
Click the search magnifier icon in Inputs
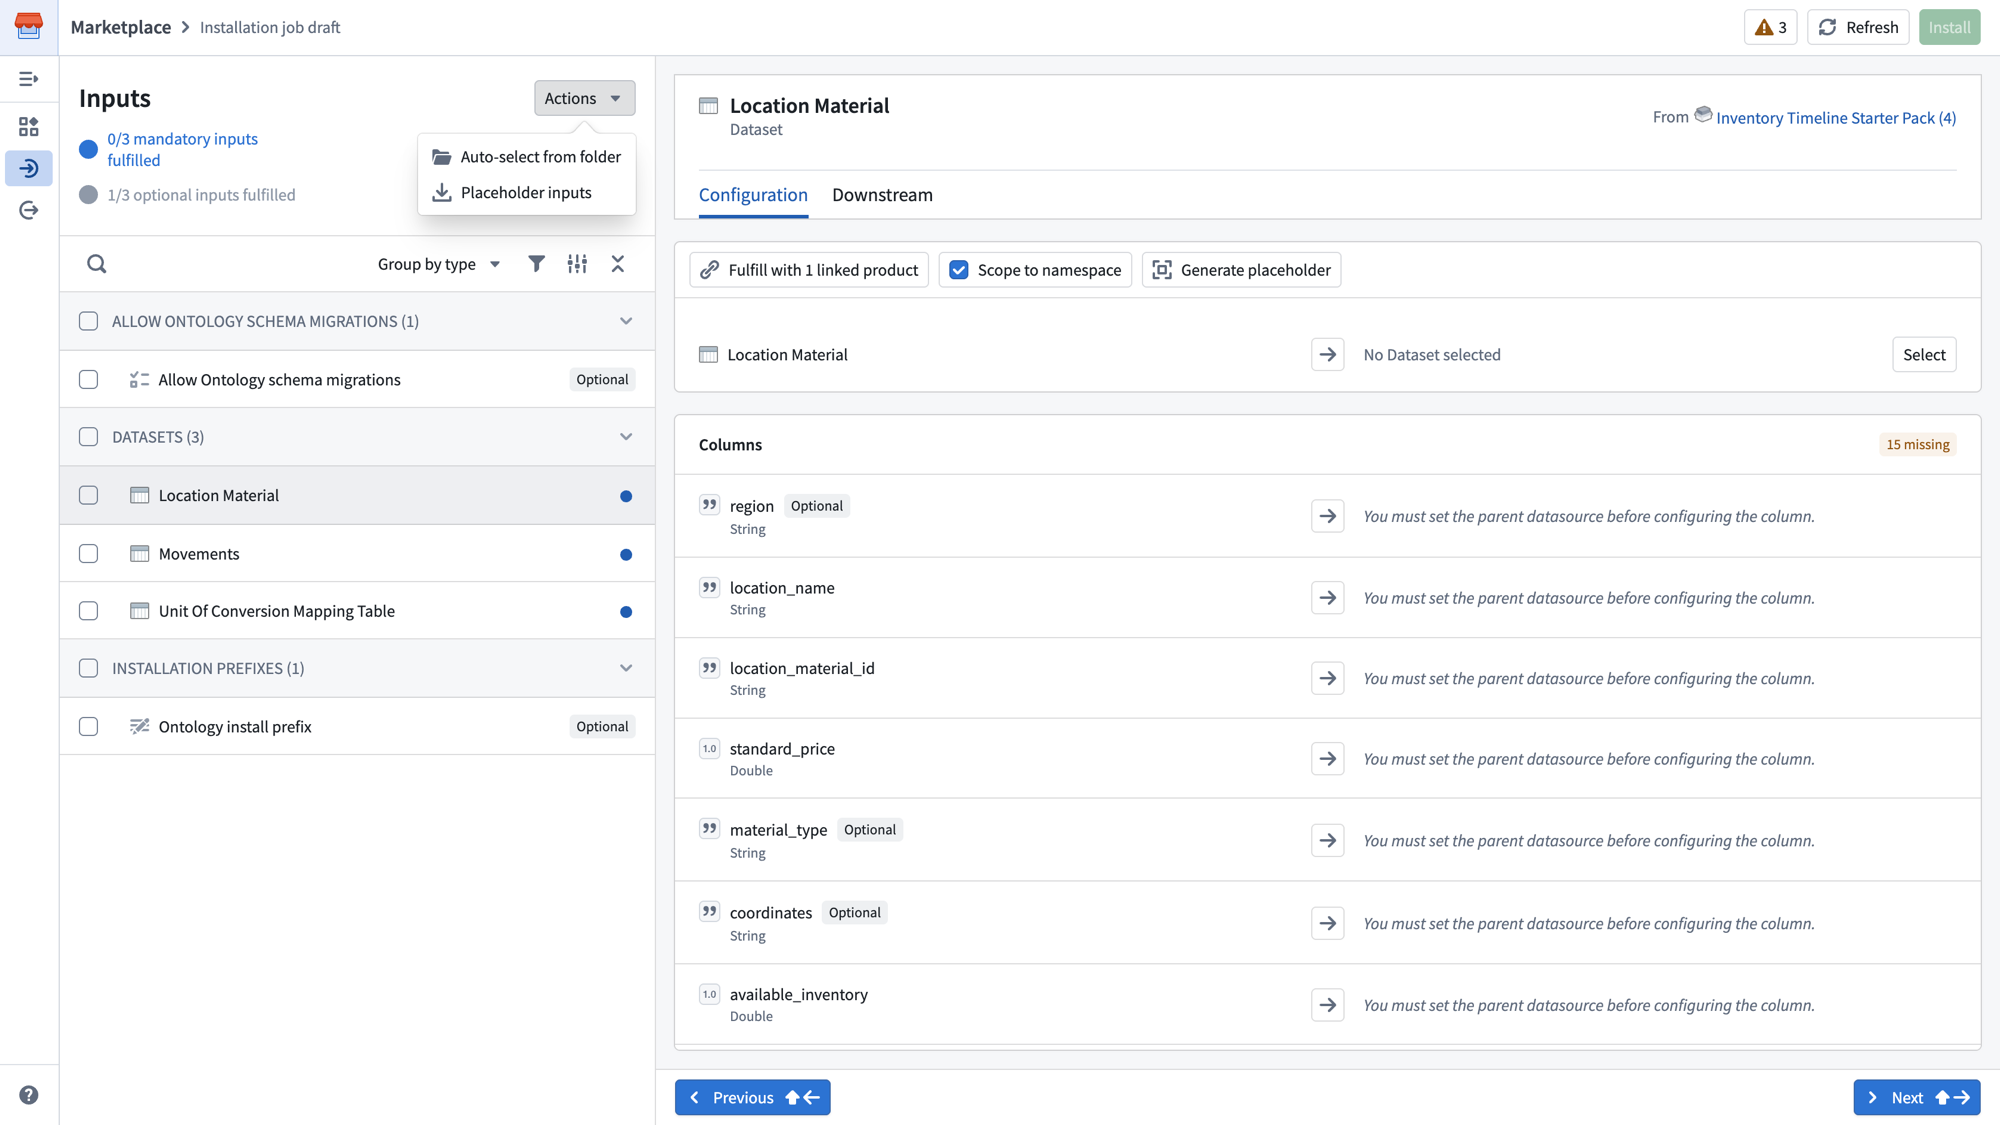pyautogui.click(x=97, y=264)
